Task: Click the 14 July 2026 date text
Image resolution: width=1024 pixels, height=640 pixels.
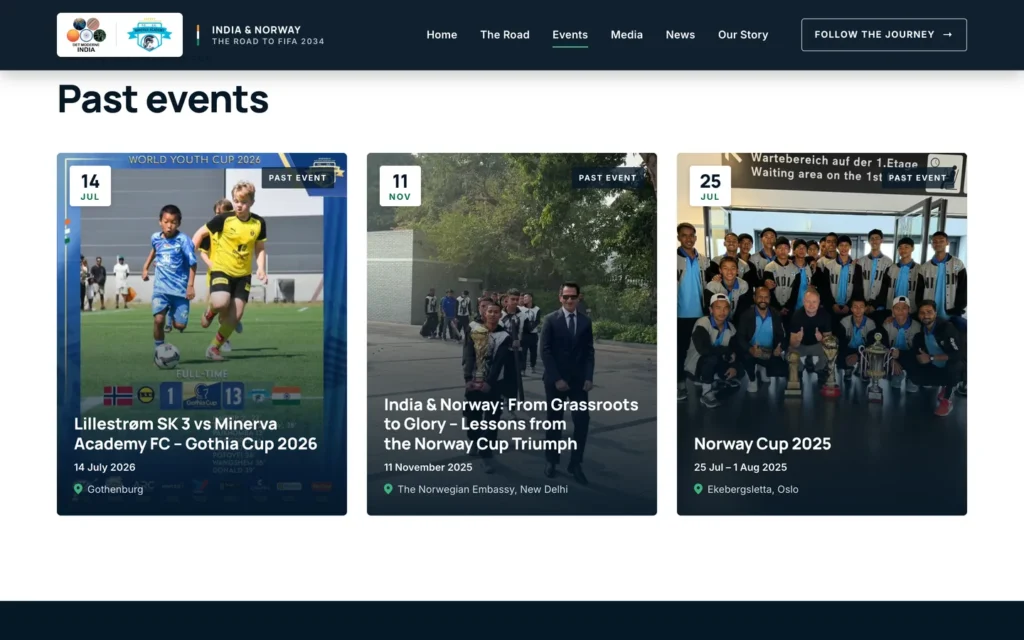Action: tap(104, 467)
